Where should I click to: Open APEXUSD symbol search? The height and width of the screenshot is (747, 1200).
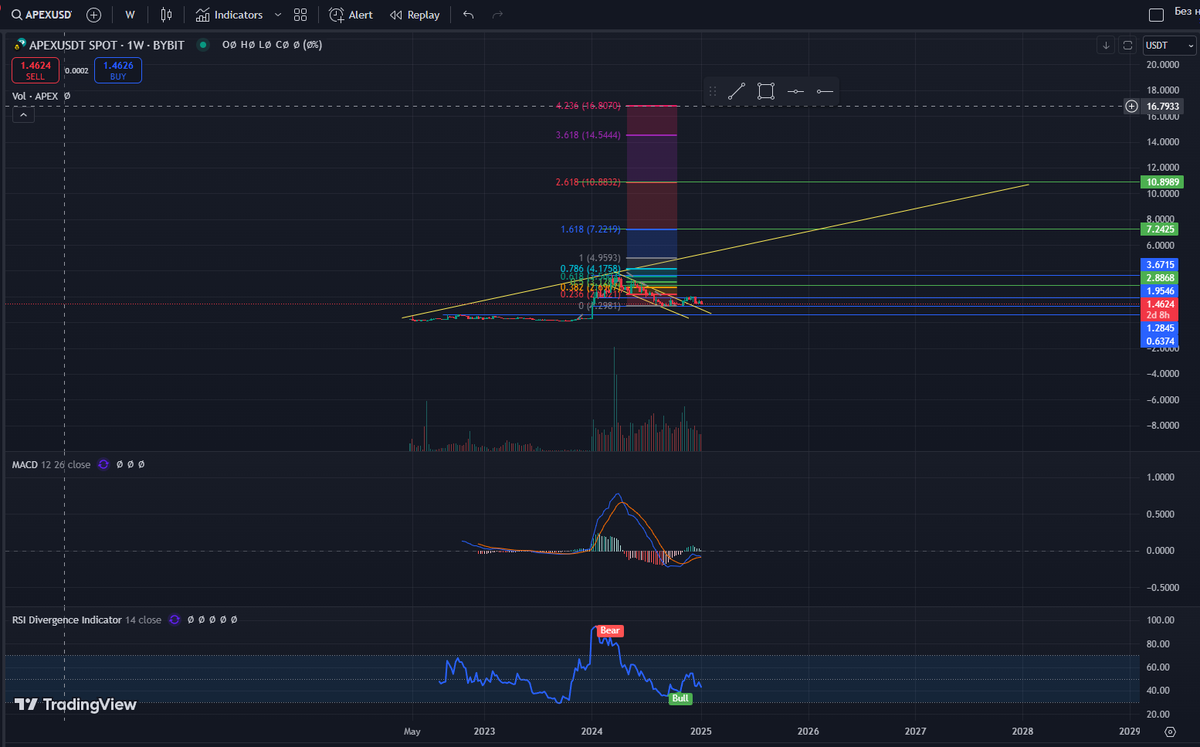40,15
